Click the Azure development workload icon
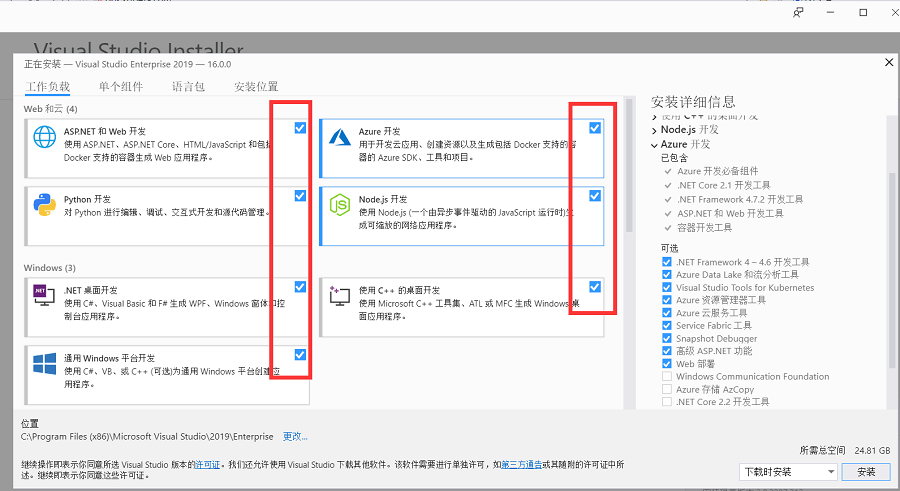The image size is (900, 491). pos(340,138)
